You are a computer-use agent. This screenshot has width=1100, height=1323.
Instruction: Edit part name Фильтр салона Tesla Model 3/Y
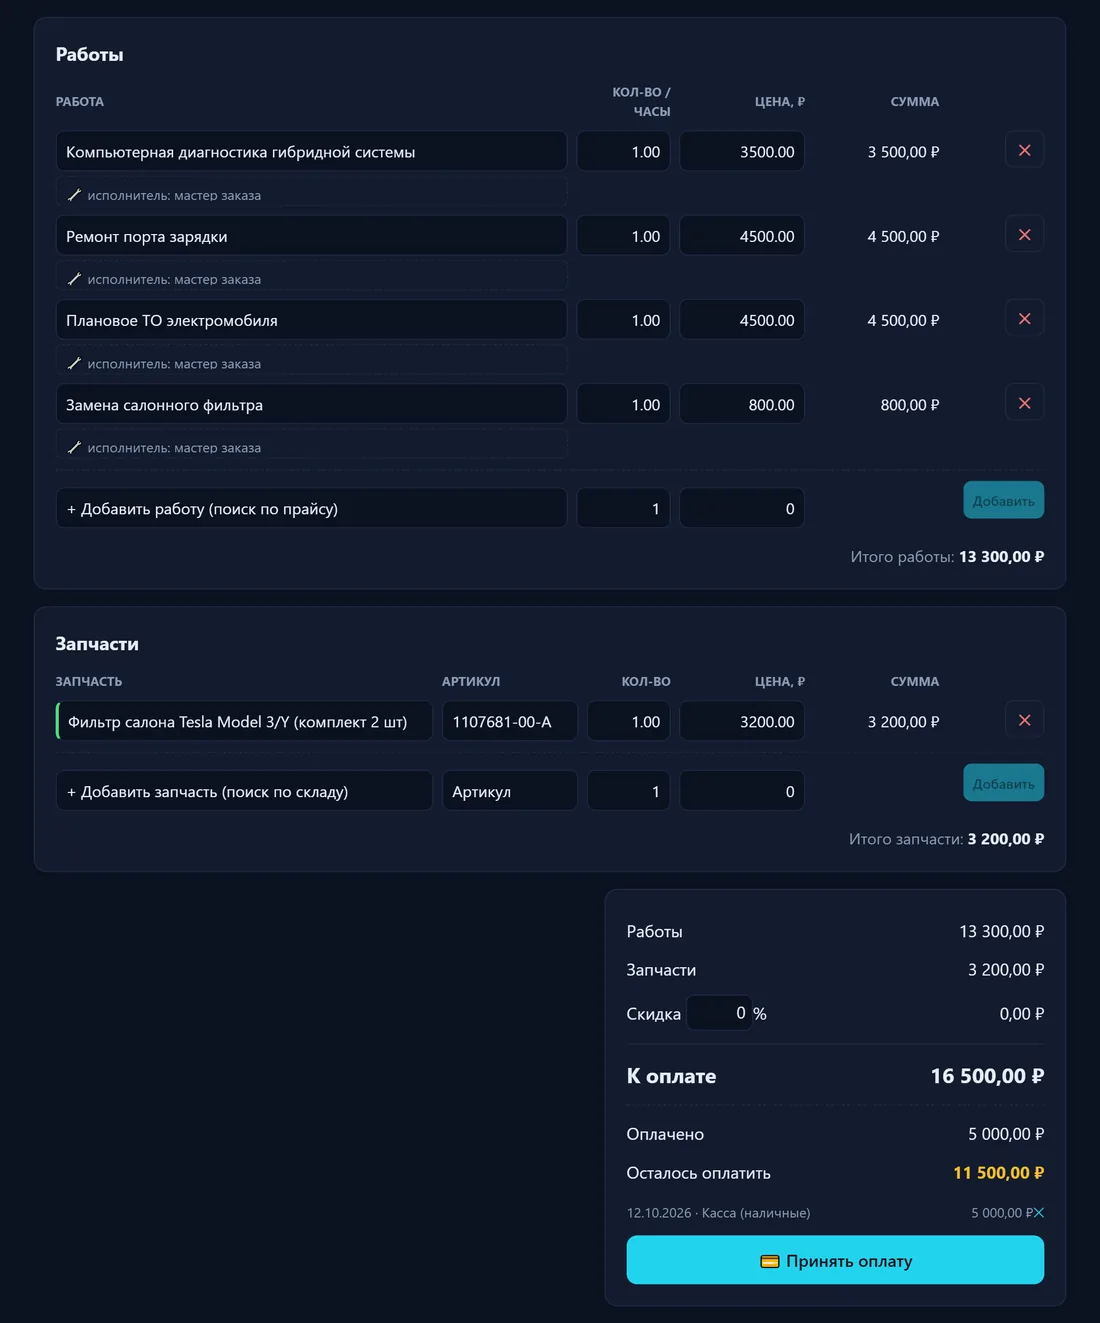point(244,721)
